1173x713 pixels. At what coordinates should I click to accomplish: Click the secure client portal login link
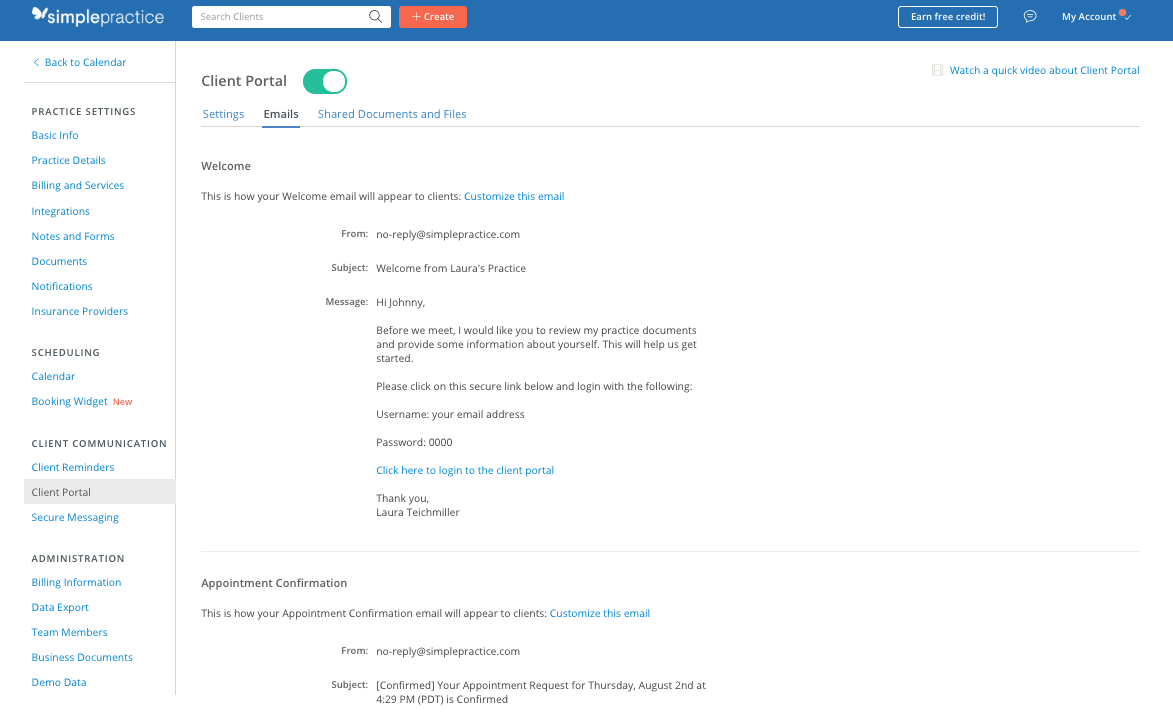point(465,470)
